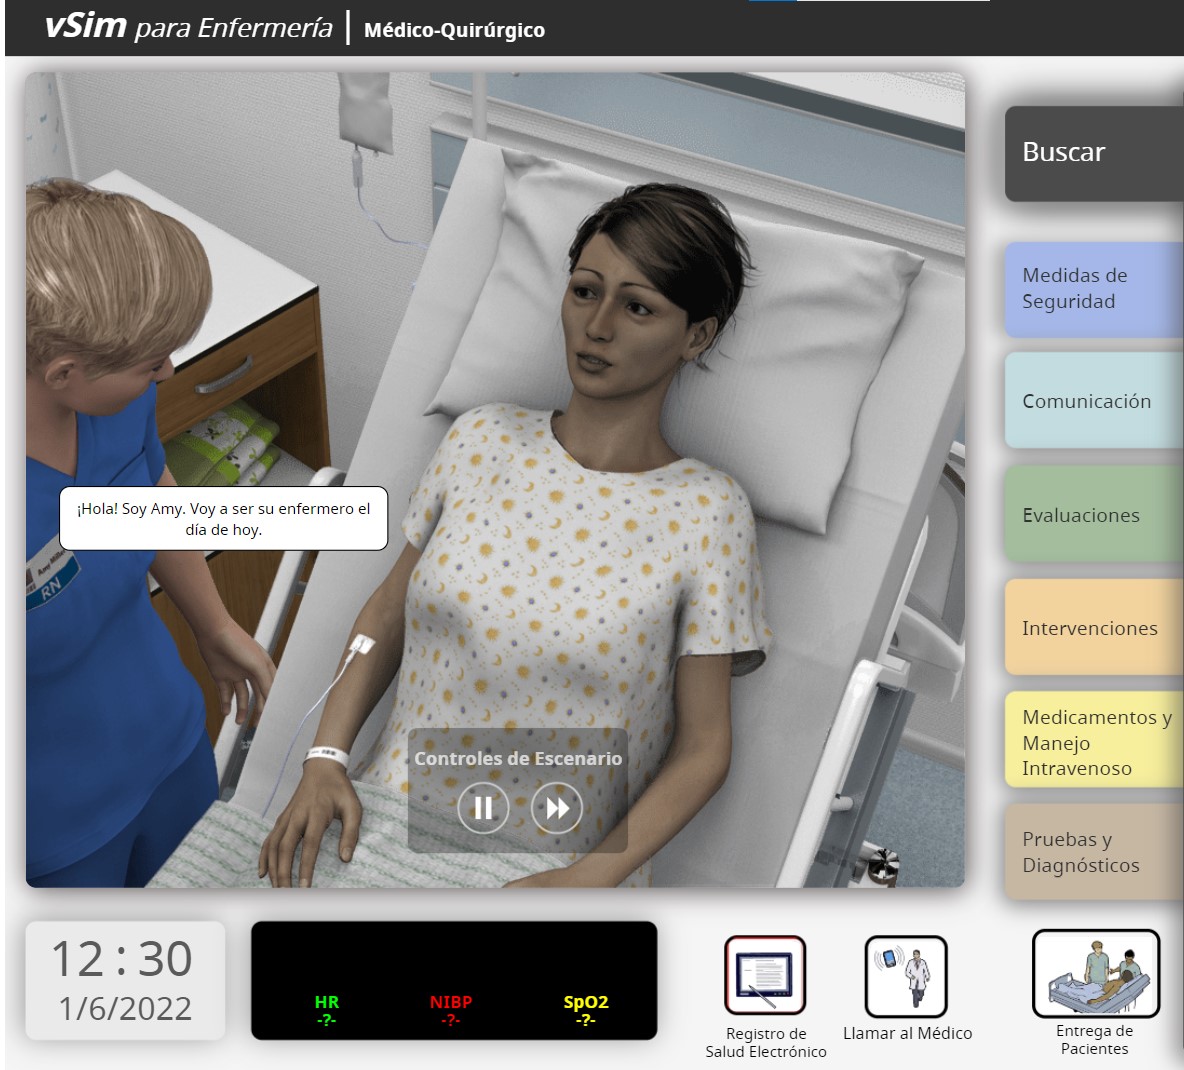1184x1070 pixels.
Task: Click the NIBP reading on the monitor
Action: (450, 1010)
